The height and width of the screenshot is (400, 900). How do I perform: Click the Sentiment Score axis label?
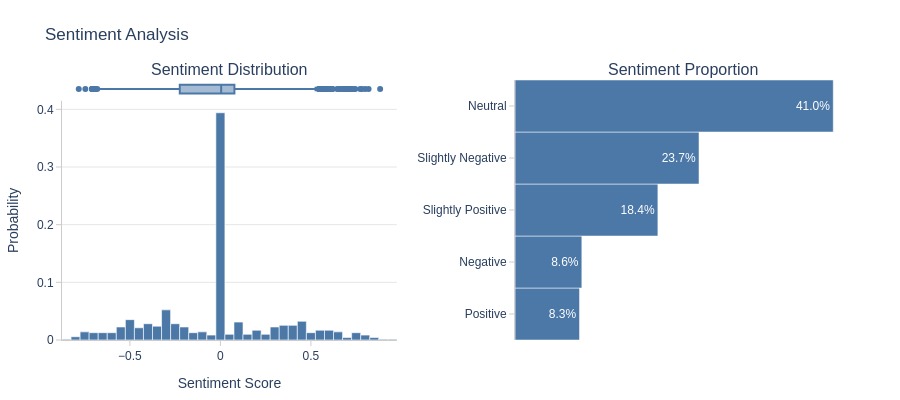tap(229, 383)
